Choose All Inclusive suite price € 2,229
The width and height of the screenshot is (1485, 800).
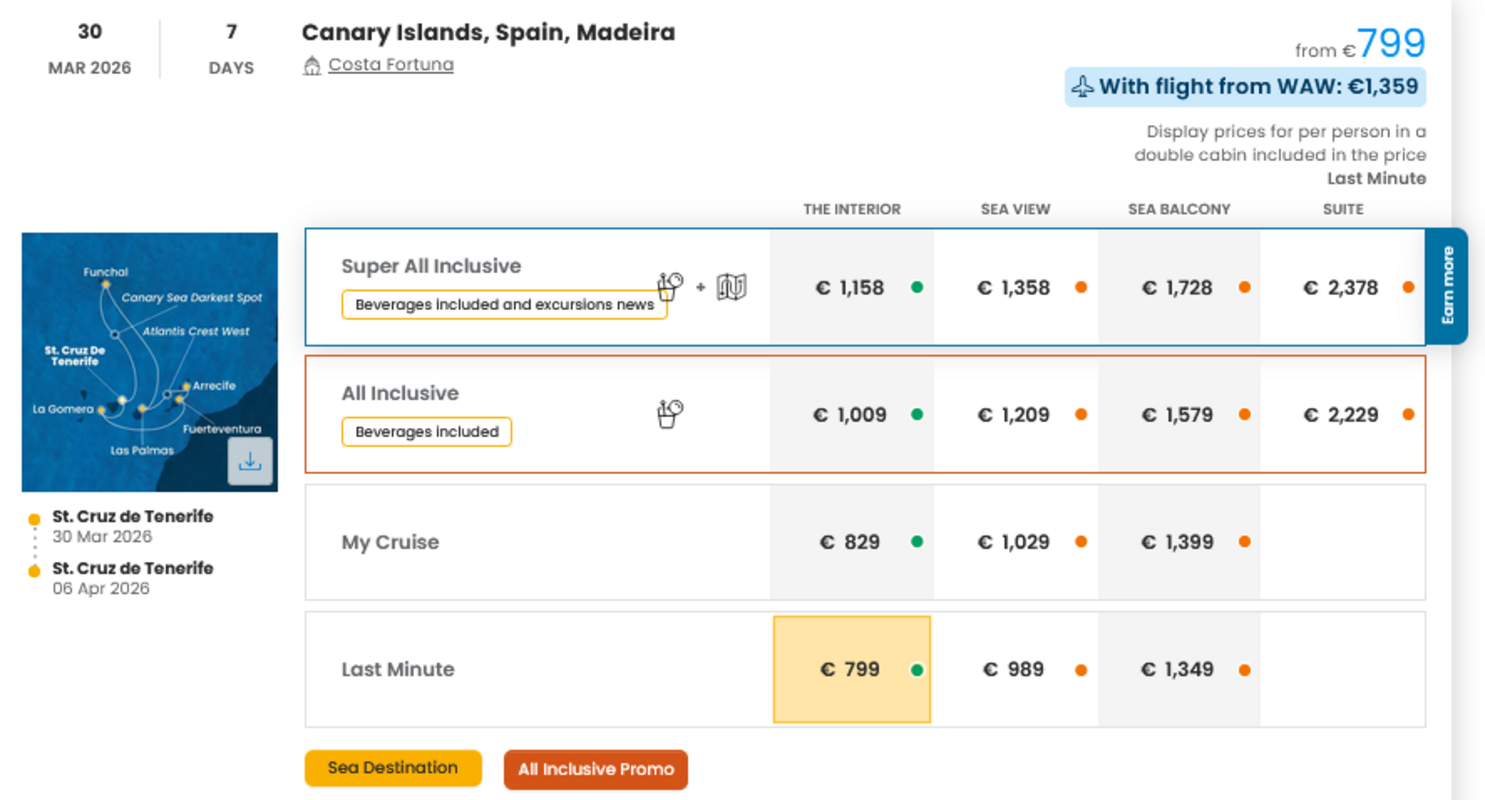pyautogui.click(x=1341, y=415)
